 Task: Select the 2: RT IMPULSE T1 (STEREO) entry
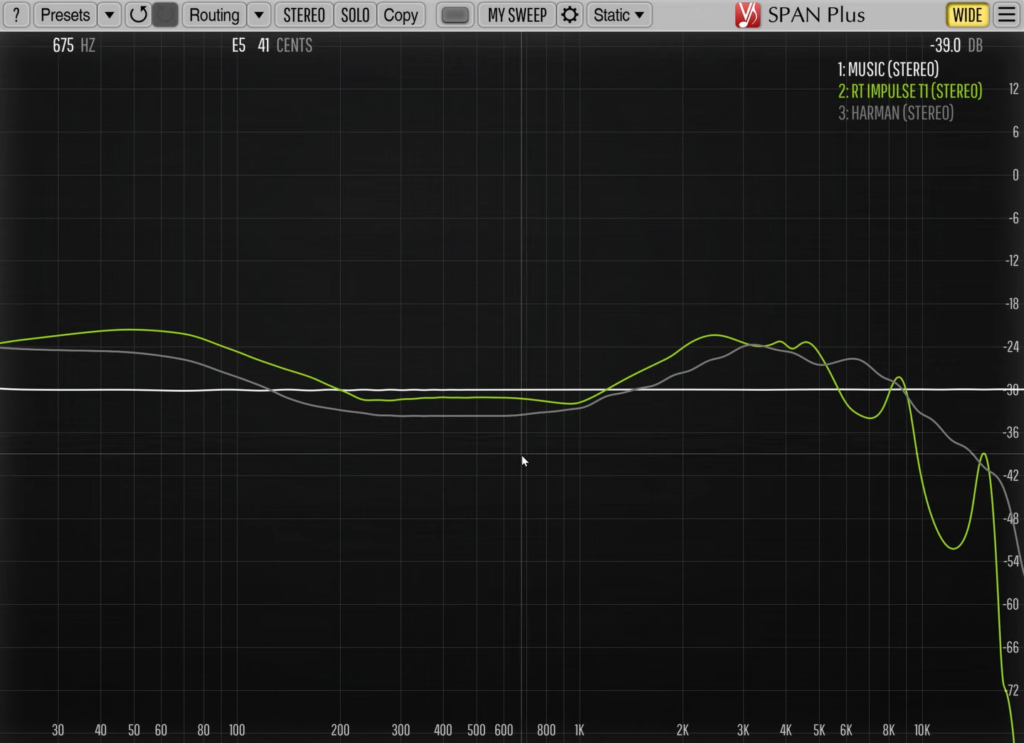tap(910, 91)
